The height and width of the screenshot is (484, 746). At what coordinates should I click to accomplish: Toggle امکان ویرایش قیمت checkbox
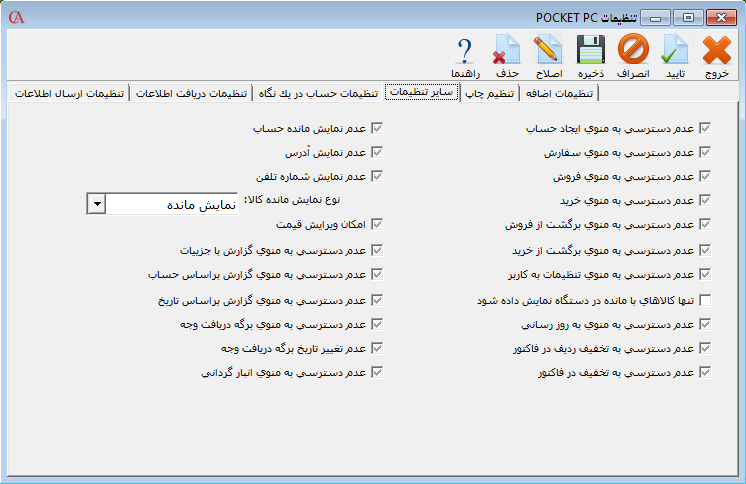pyautogui.click(x=376, y=226)
